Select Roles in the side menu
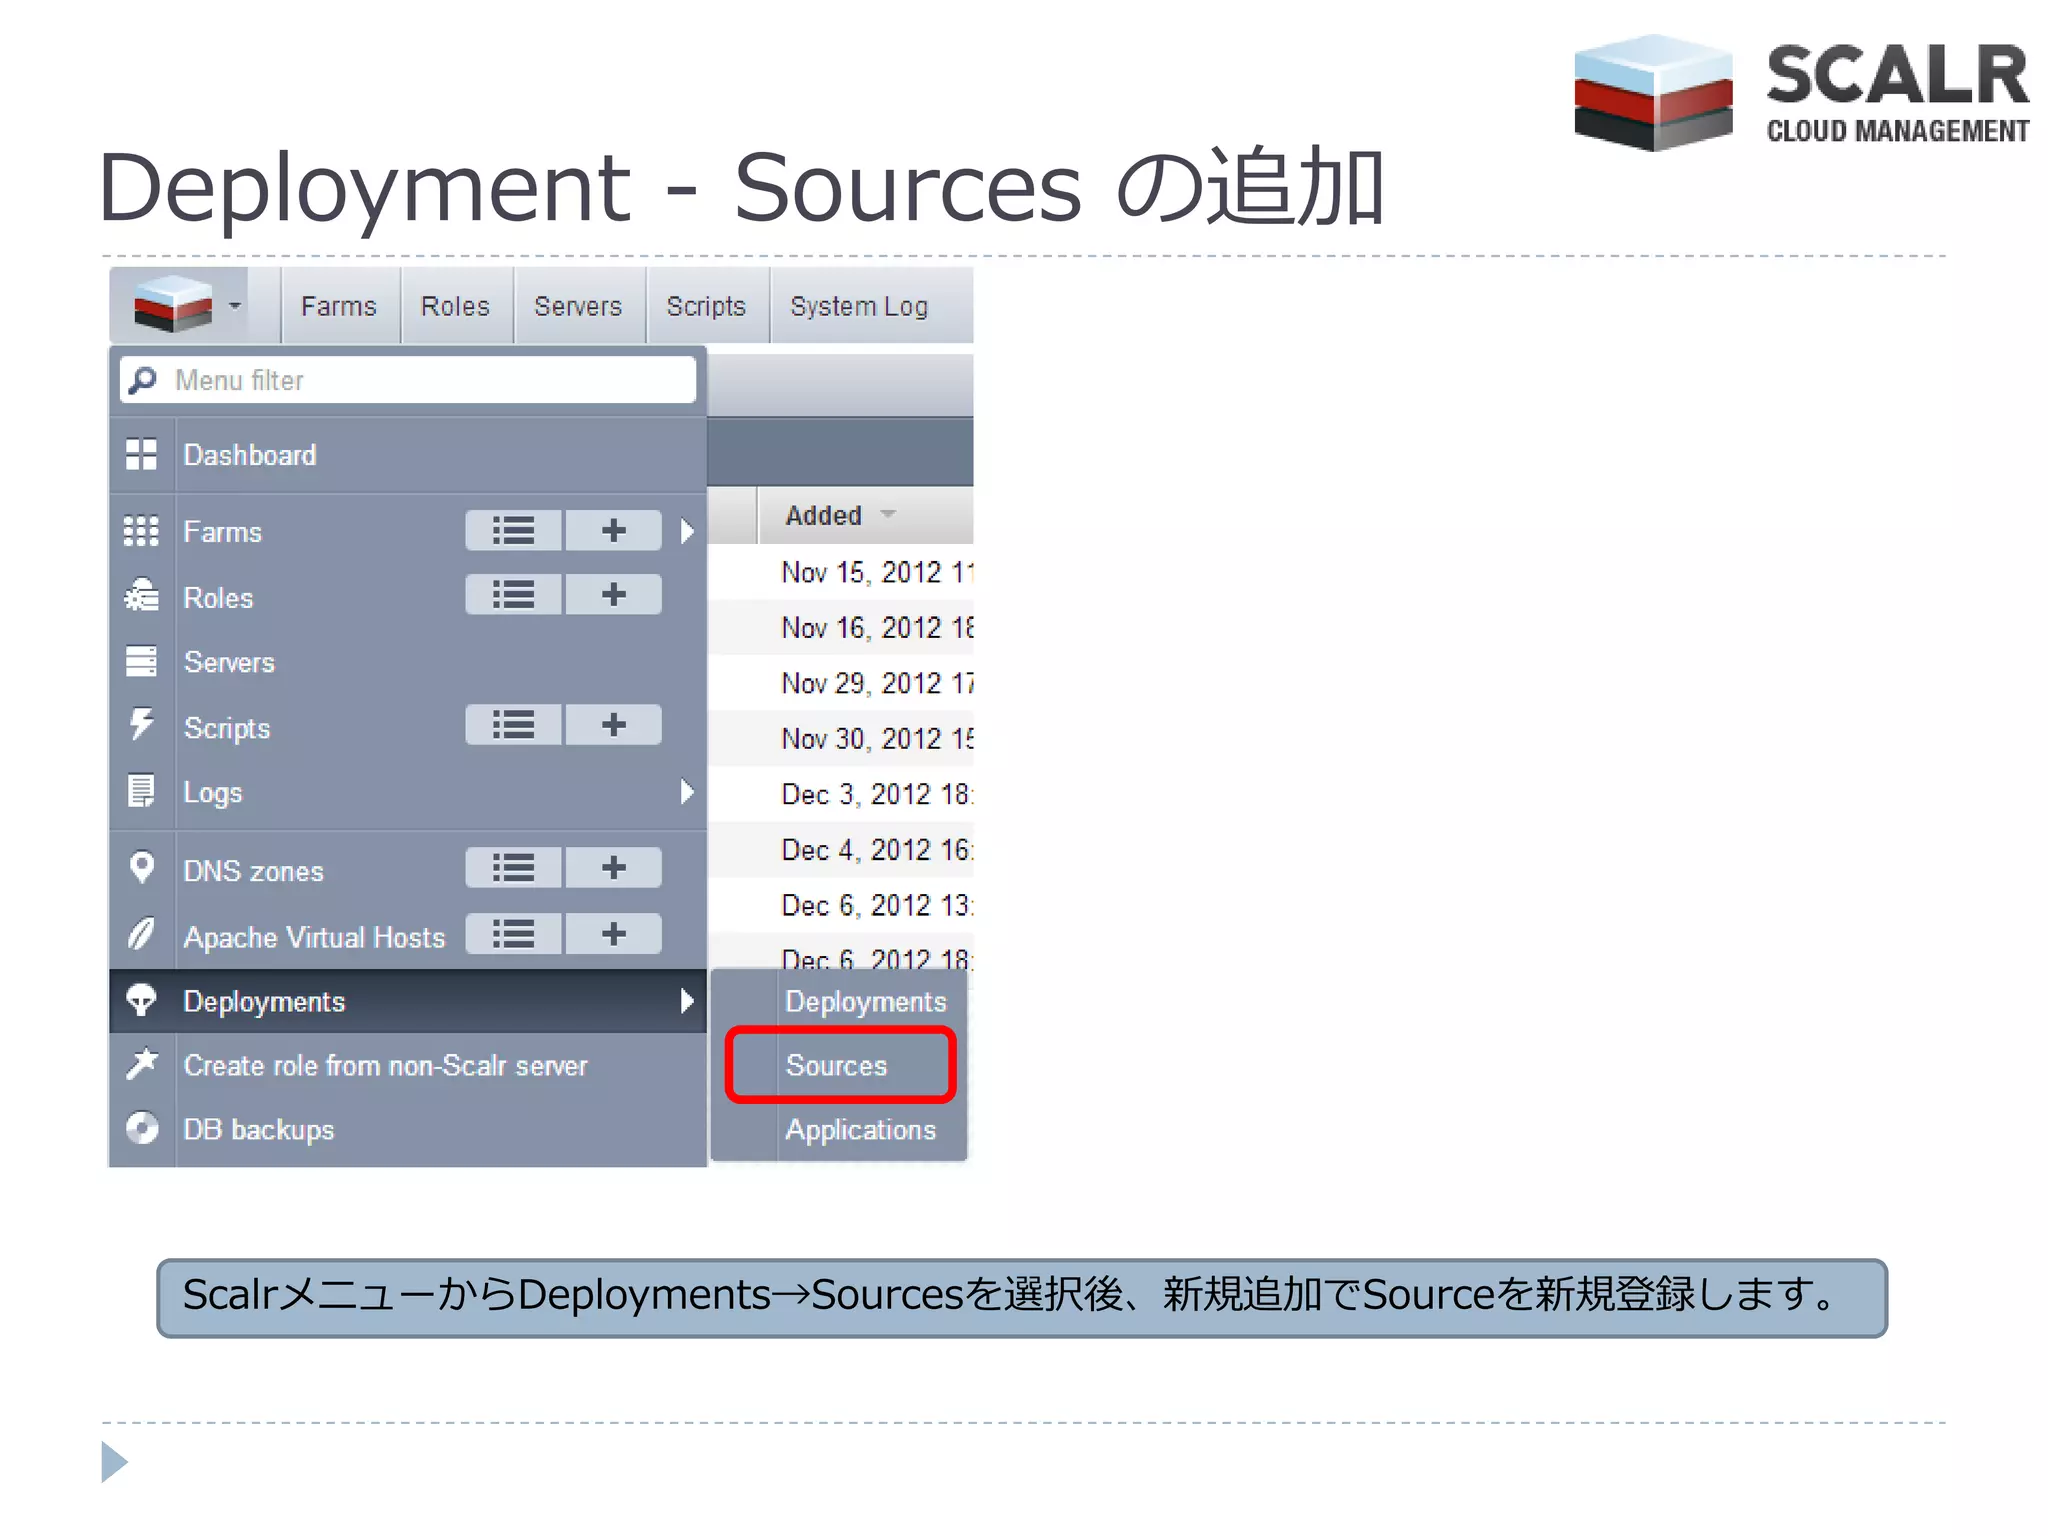 (218, 598)
